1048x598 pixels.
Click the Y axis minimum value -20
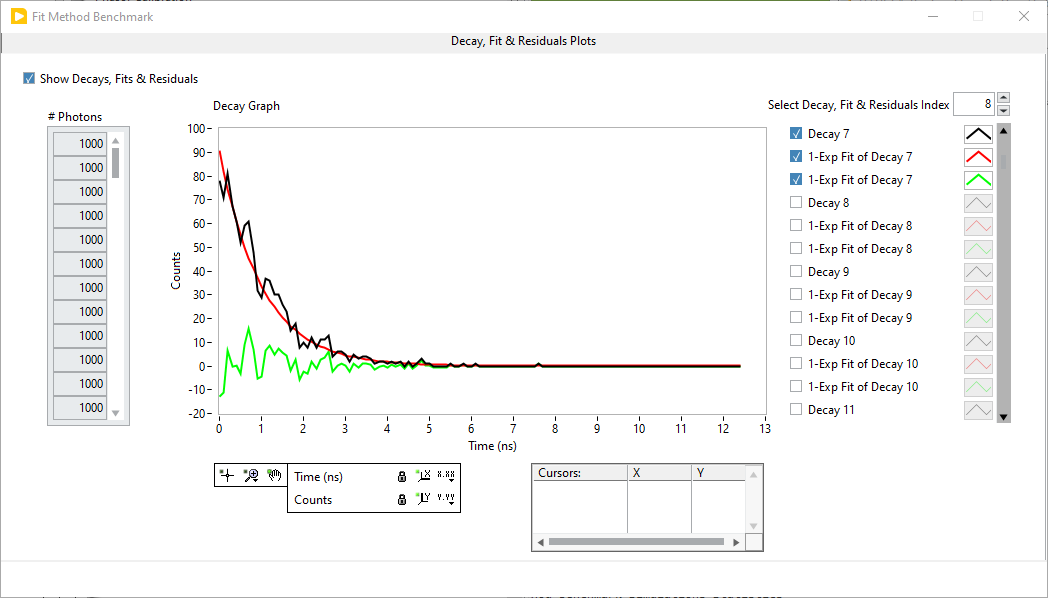[x=196, y=414]
